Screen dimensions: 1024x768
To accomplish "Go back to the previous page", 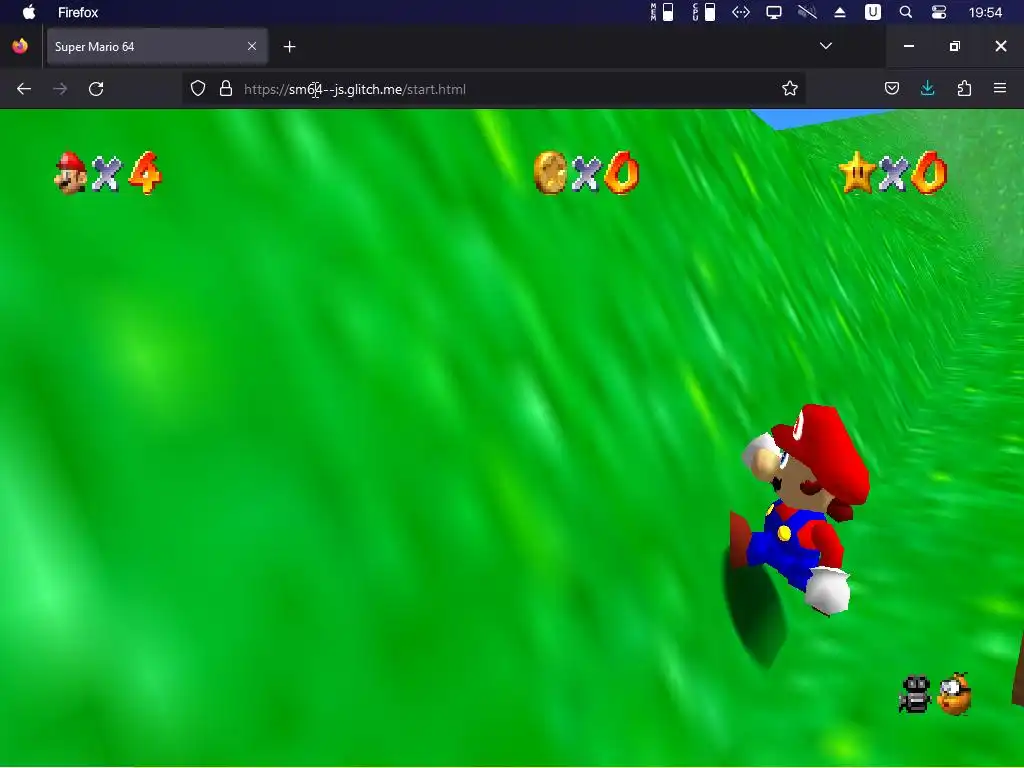I will 24,89.
